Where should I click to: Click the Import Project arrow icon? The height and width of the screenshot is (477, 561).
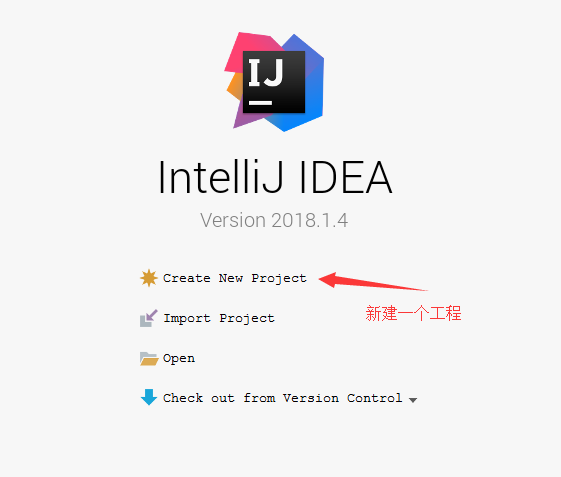148,318
